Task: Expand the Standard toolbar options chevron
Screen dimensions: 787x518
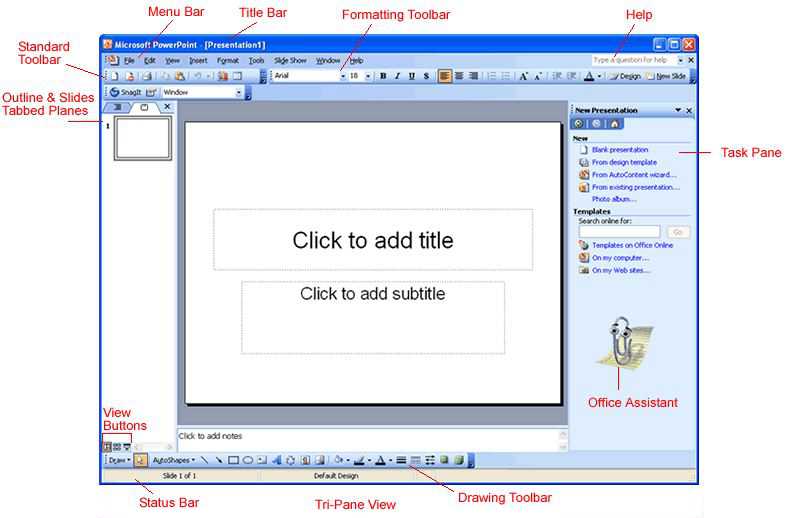Action: pos(263,76)
